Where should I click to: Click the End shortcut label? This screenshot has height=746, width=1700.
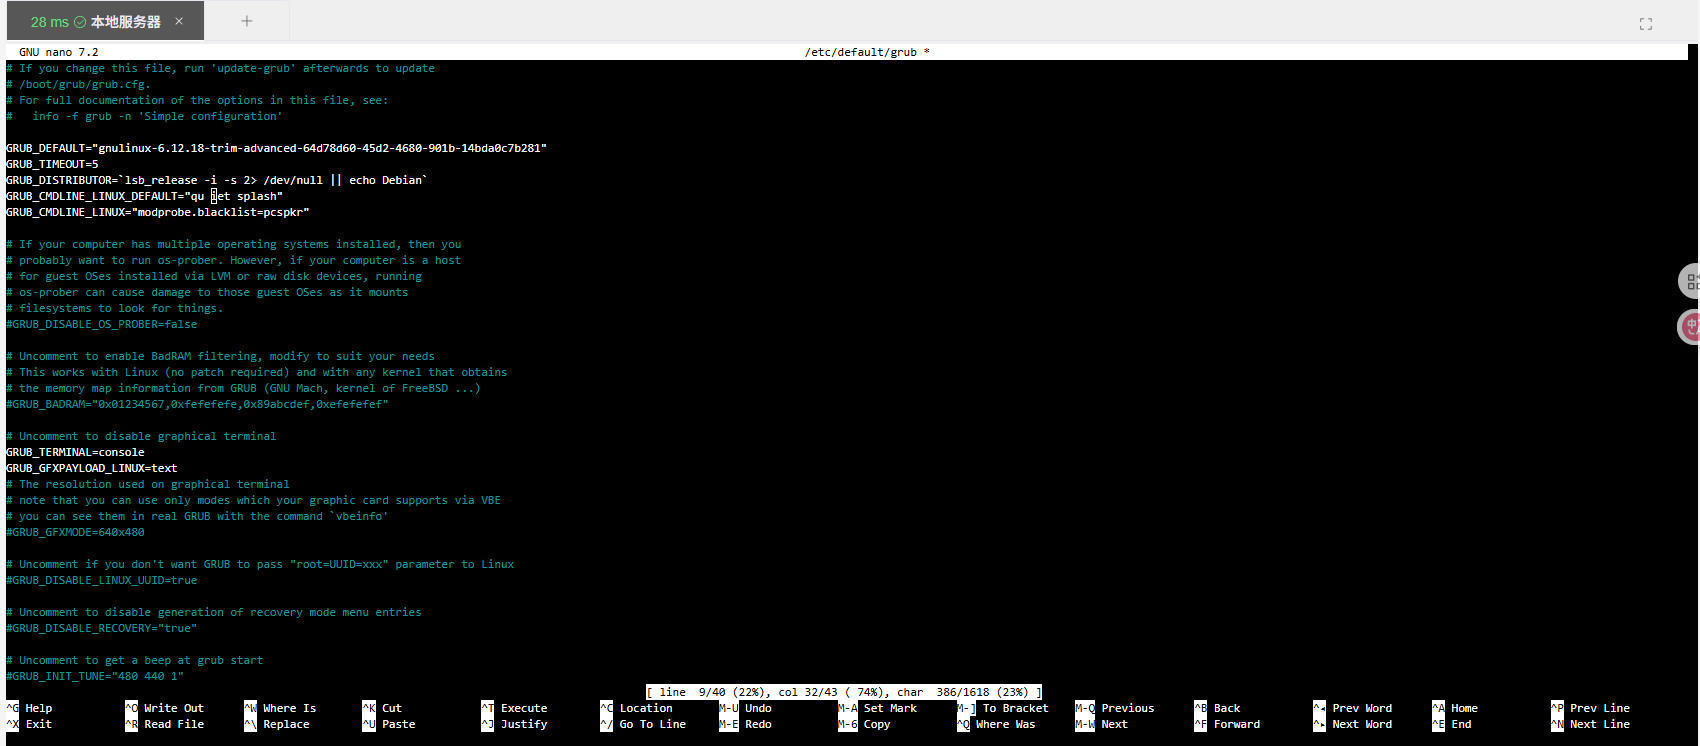[x=1461, y=724]
